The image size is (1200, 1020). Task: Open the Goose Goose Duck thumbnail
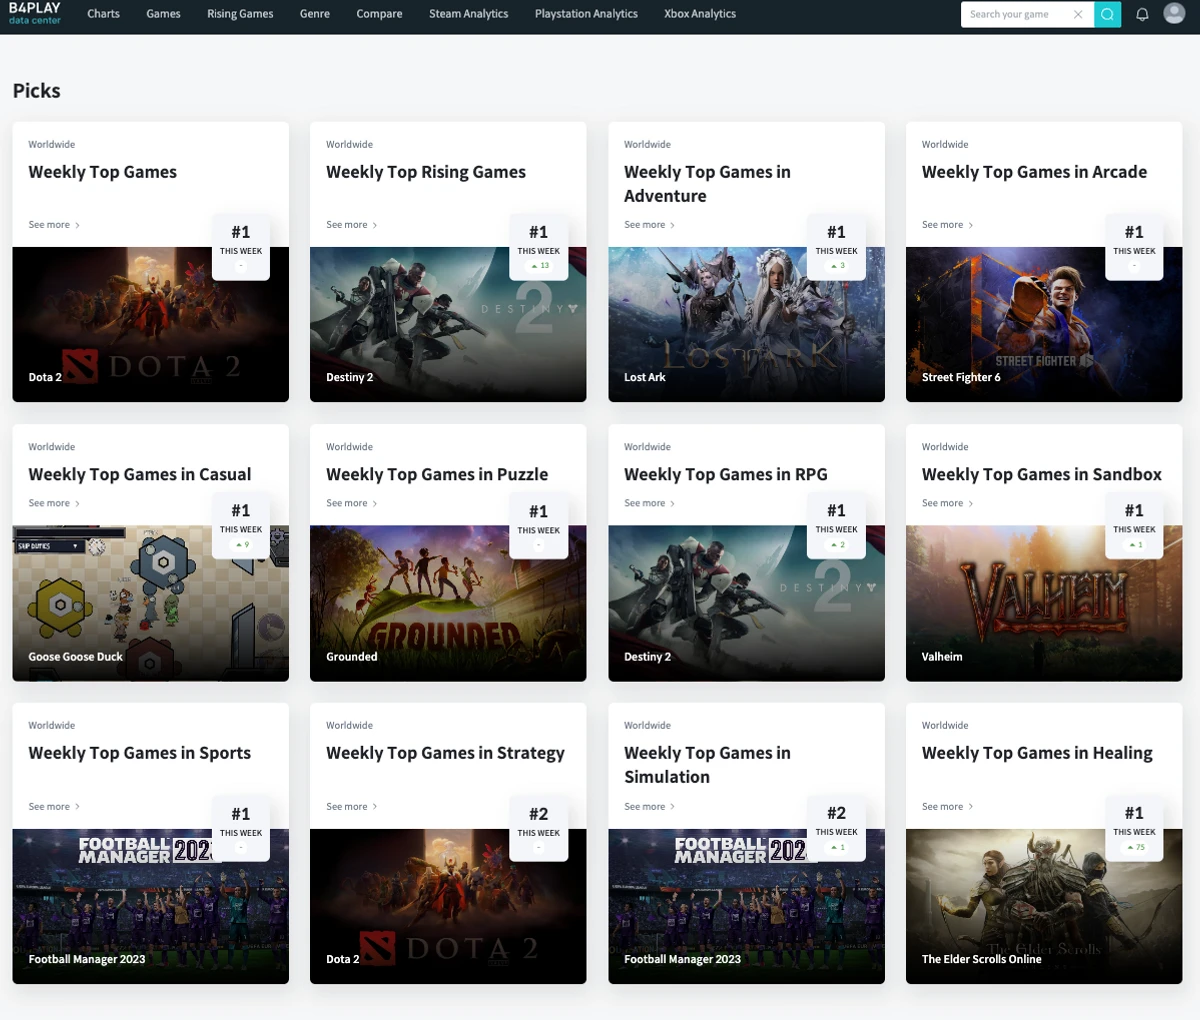pos(150,604)
